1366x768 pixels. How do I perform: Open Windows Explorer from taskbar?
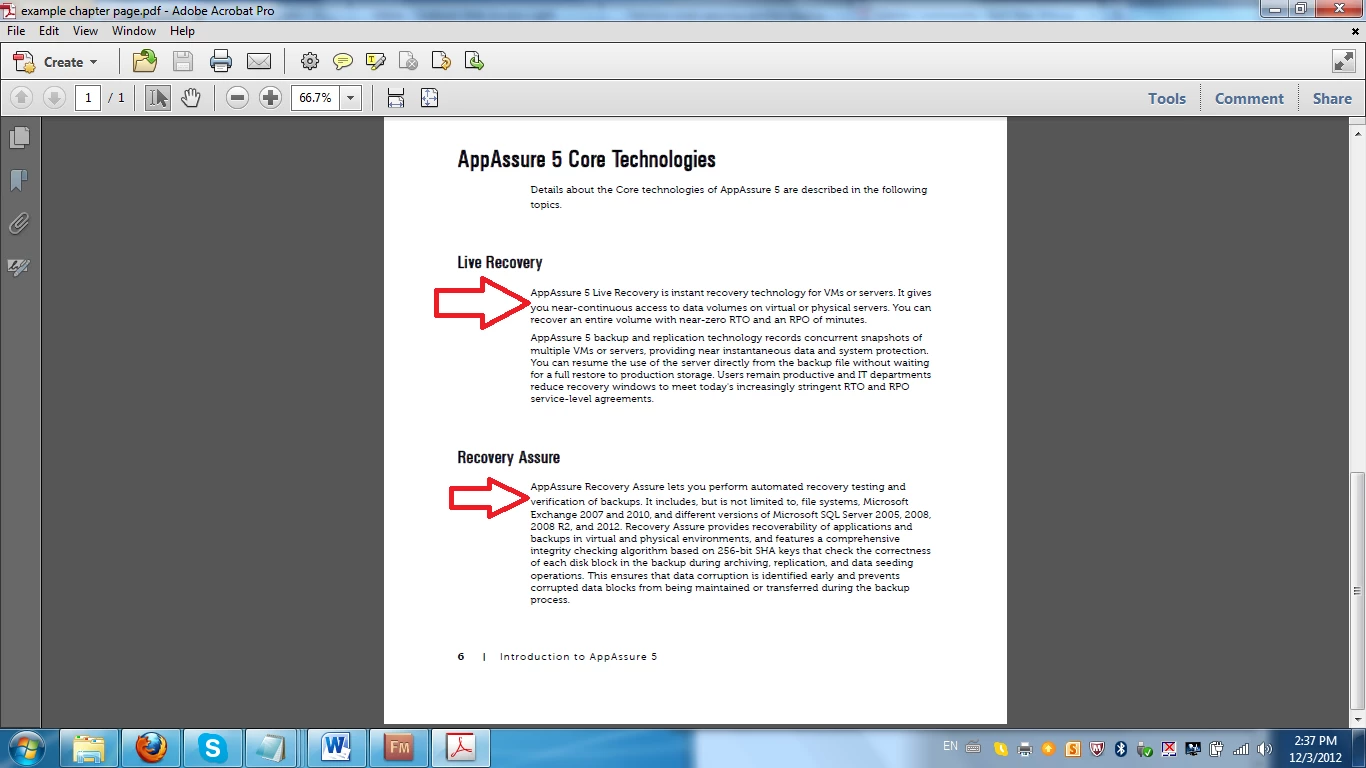click(89, 747)
